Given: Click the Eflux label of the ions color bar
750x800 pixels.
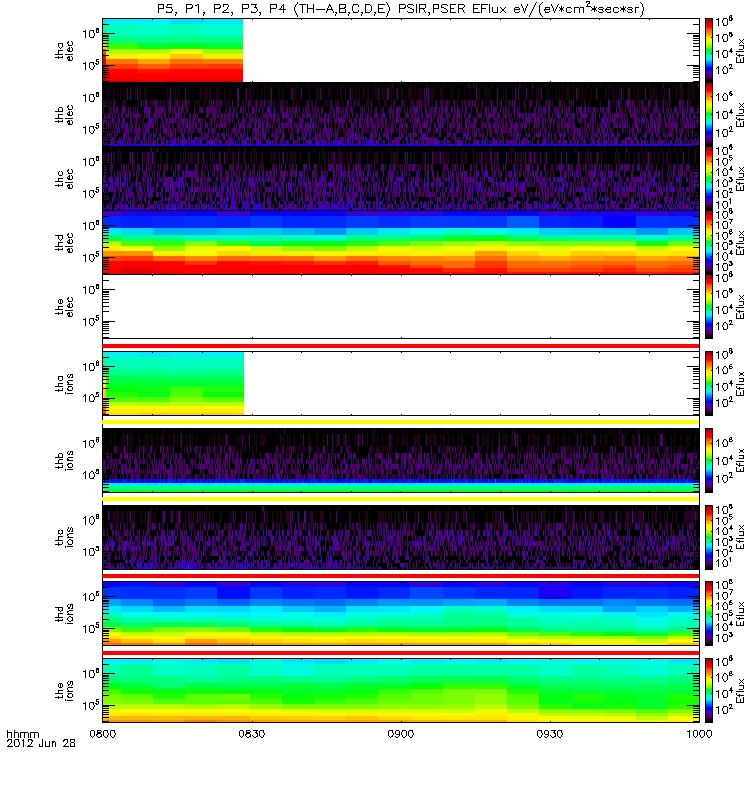Looking at the screenshot, I should click(x=740, y=690).
